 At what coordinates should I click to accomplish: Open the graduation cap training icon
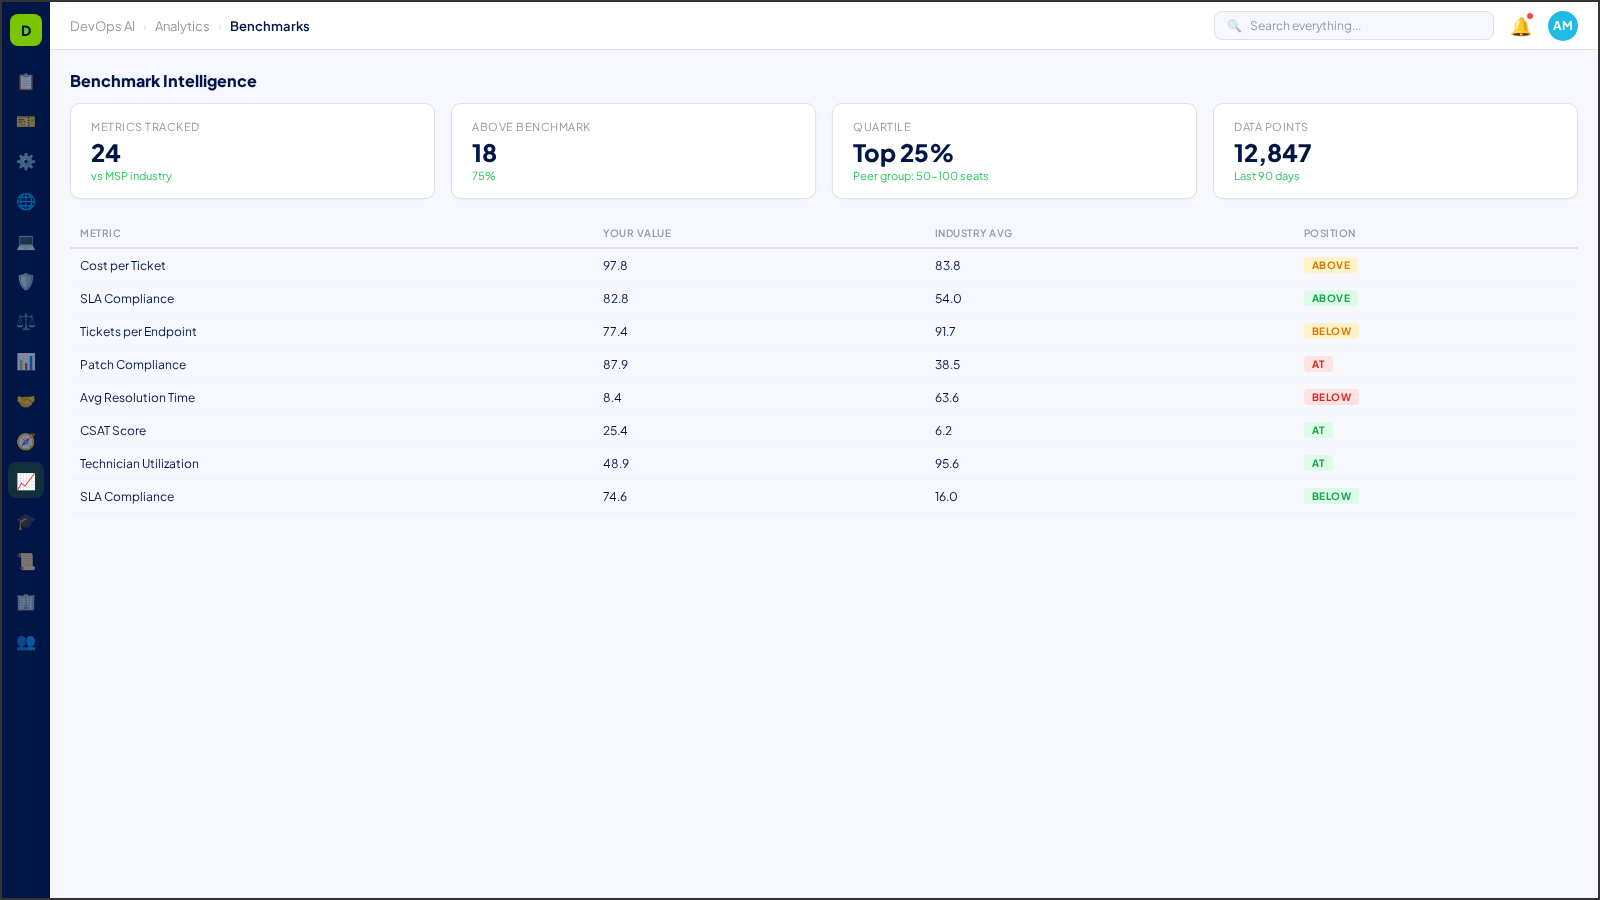pyautogui.click(x=26, y=521)
